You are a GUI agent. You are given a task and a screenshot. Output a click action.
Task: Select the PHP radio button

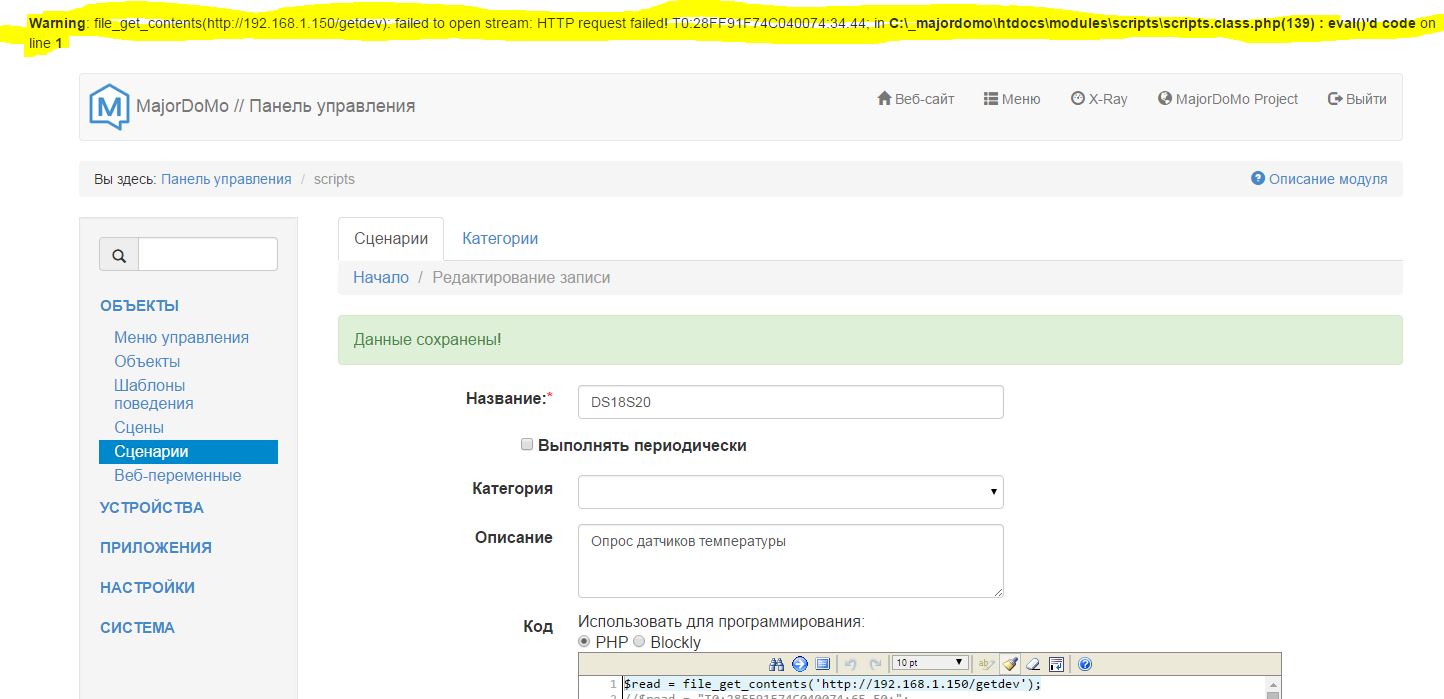[x=584, y=642]
